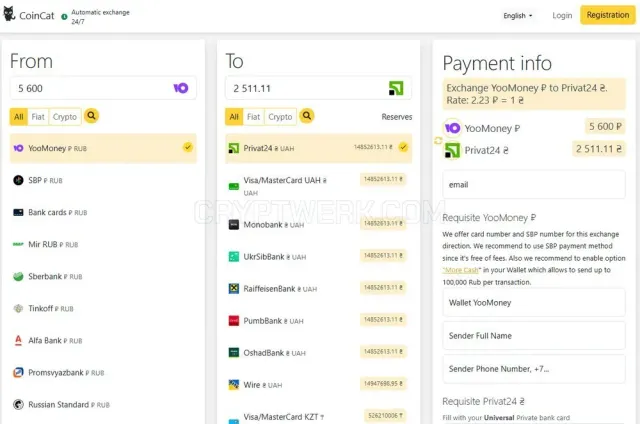Choose YooMoney RUB icon in From list

(18, 148)
